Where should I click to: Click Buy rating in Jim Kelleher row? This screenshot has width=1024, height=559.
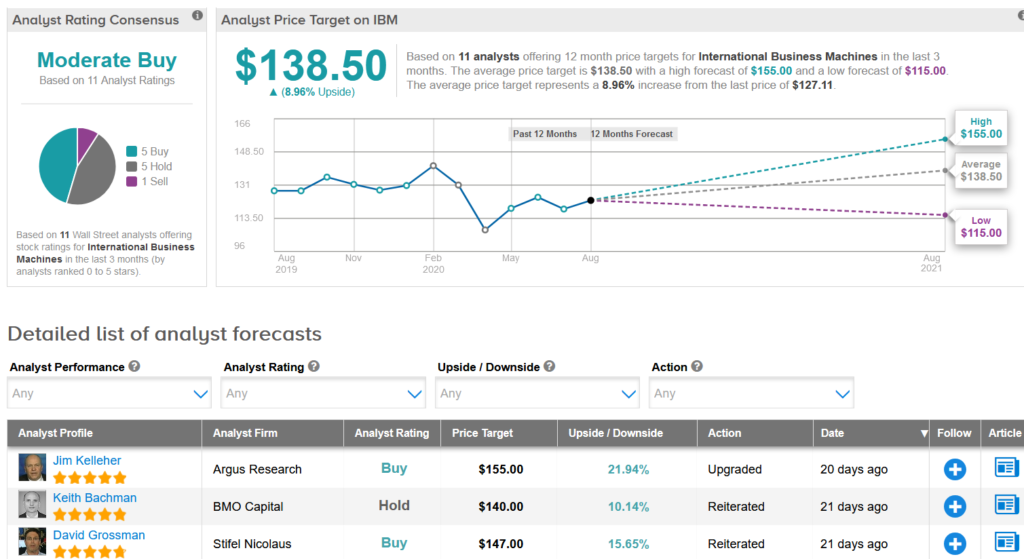pos(394,468)
